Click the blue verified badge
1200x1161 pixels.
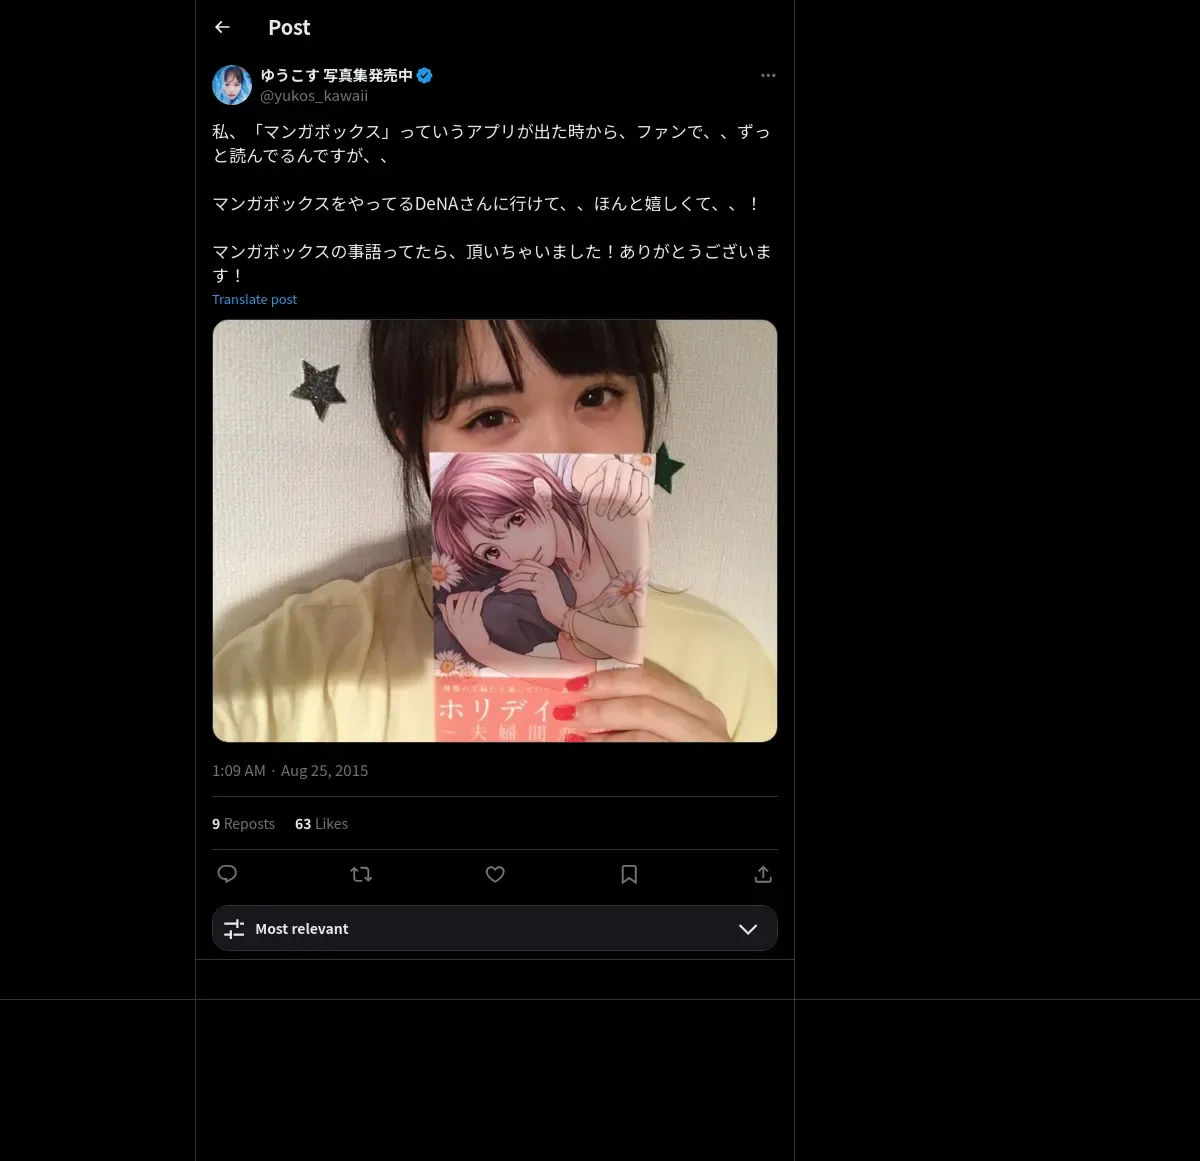tap(425, 75)
